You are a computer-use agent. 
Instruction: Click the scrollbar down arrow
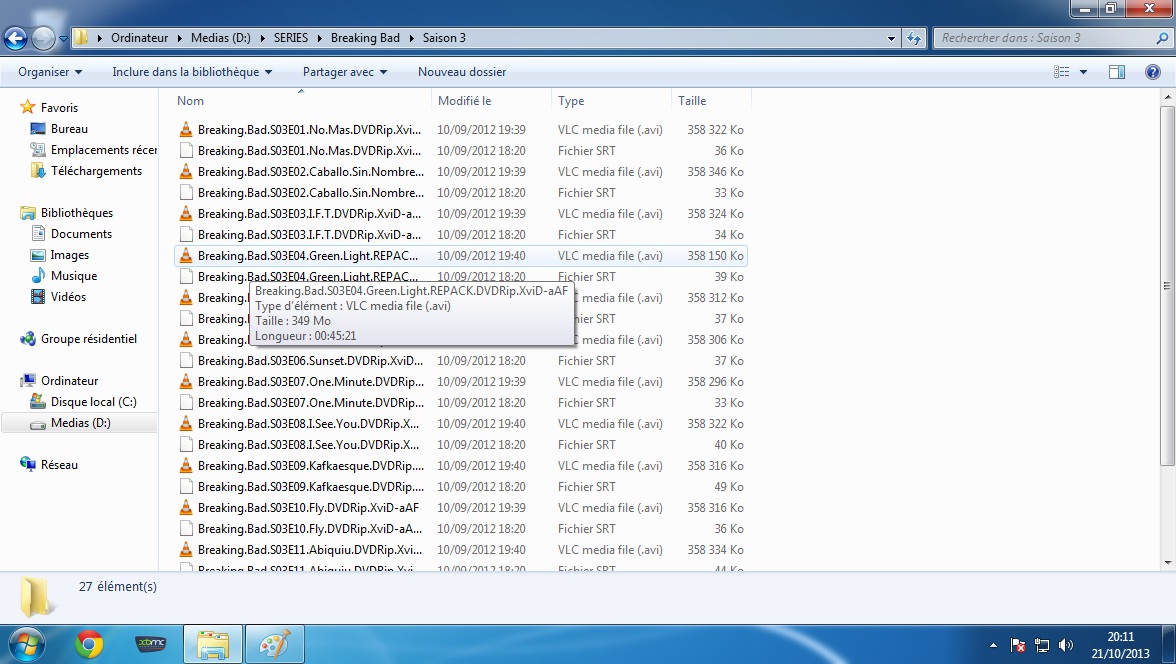point(1167,563)
